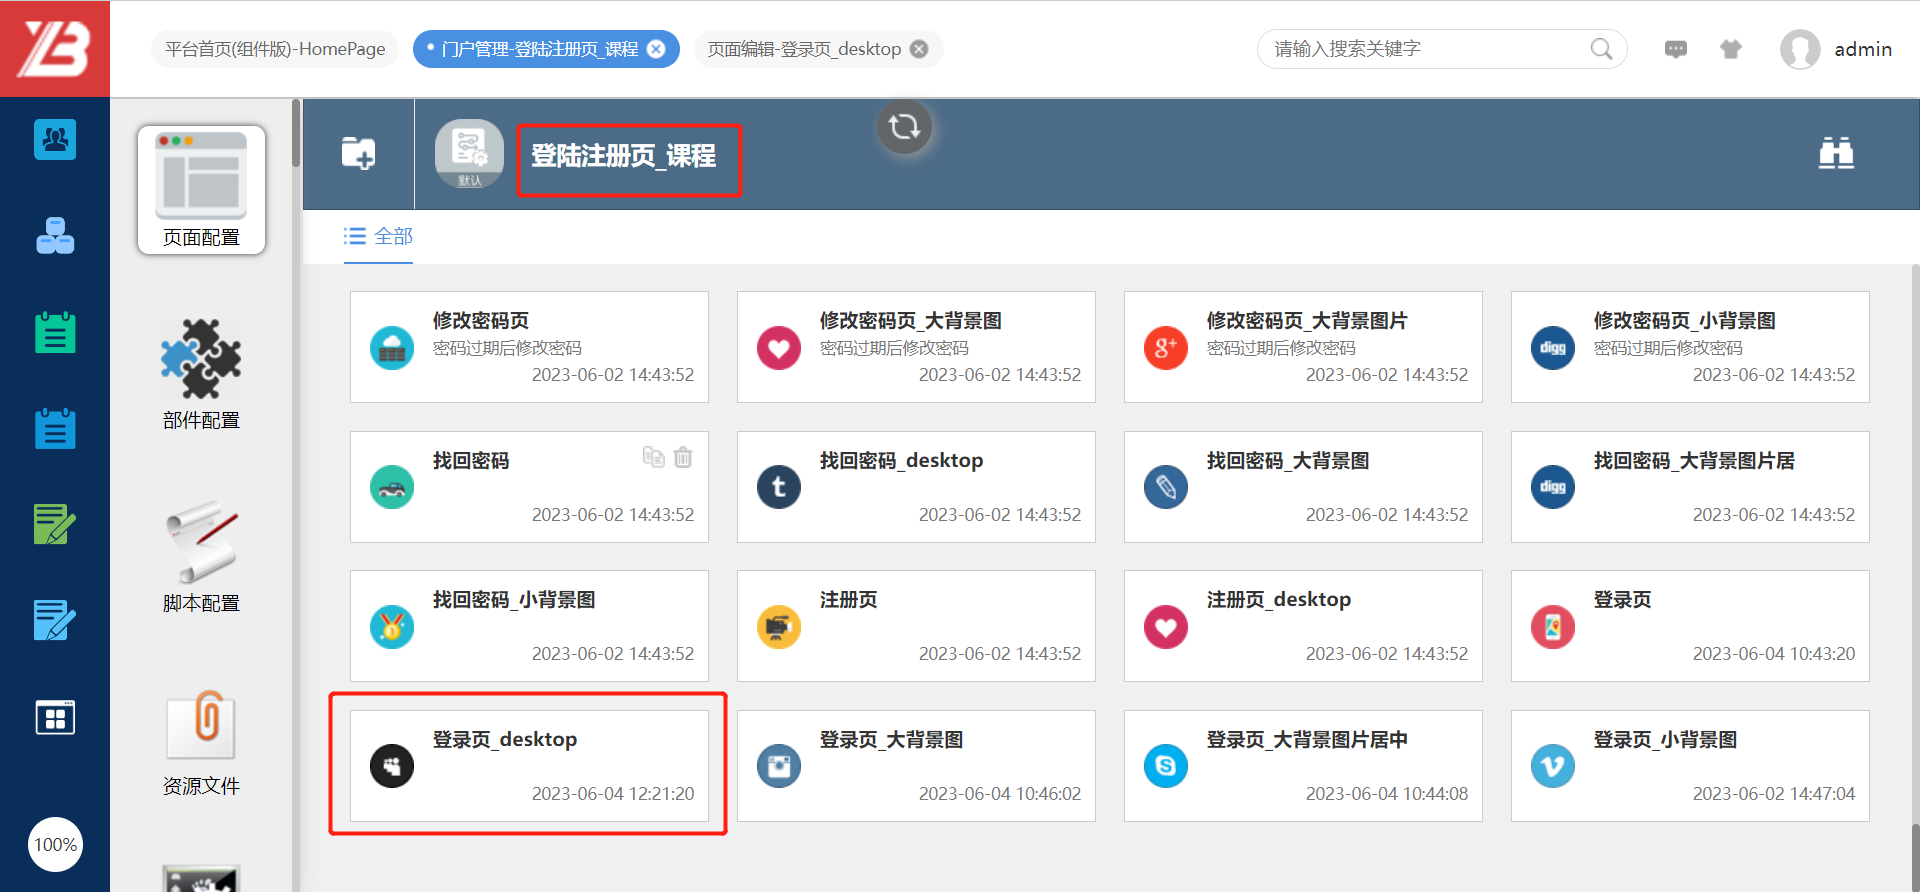
Task: Click the search magnifier icon
Action: click(1601, 49)
